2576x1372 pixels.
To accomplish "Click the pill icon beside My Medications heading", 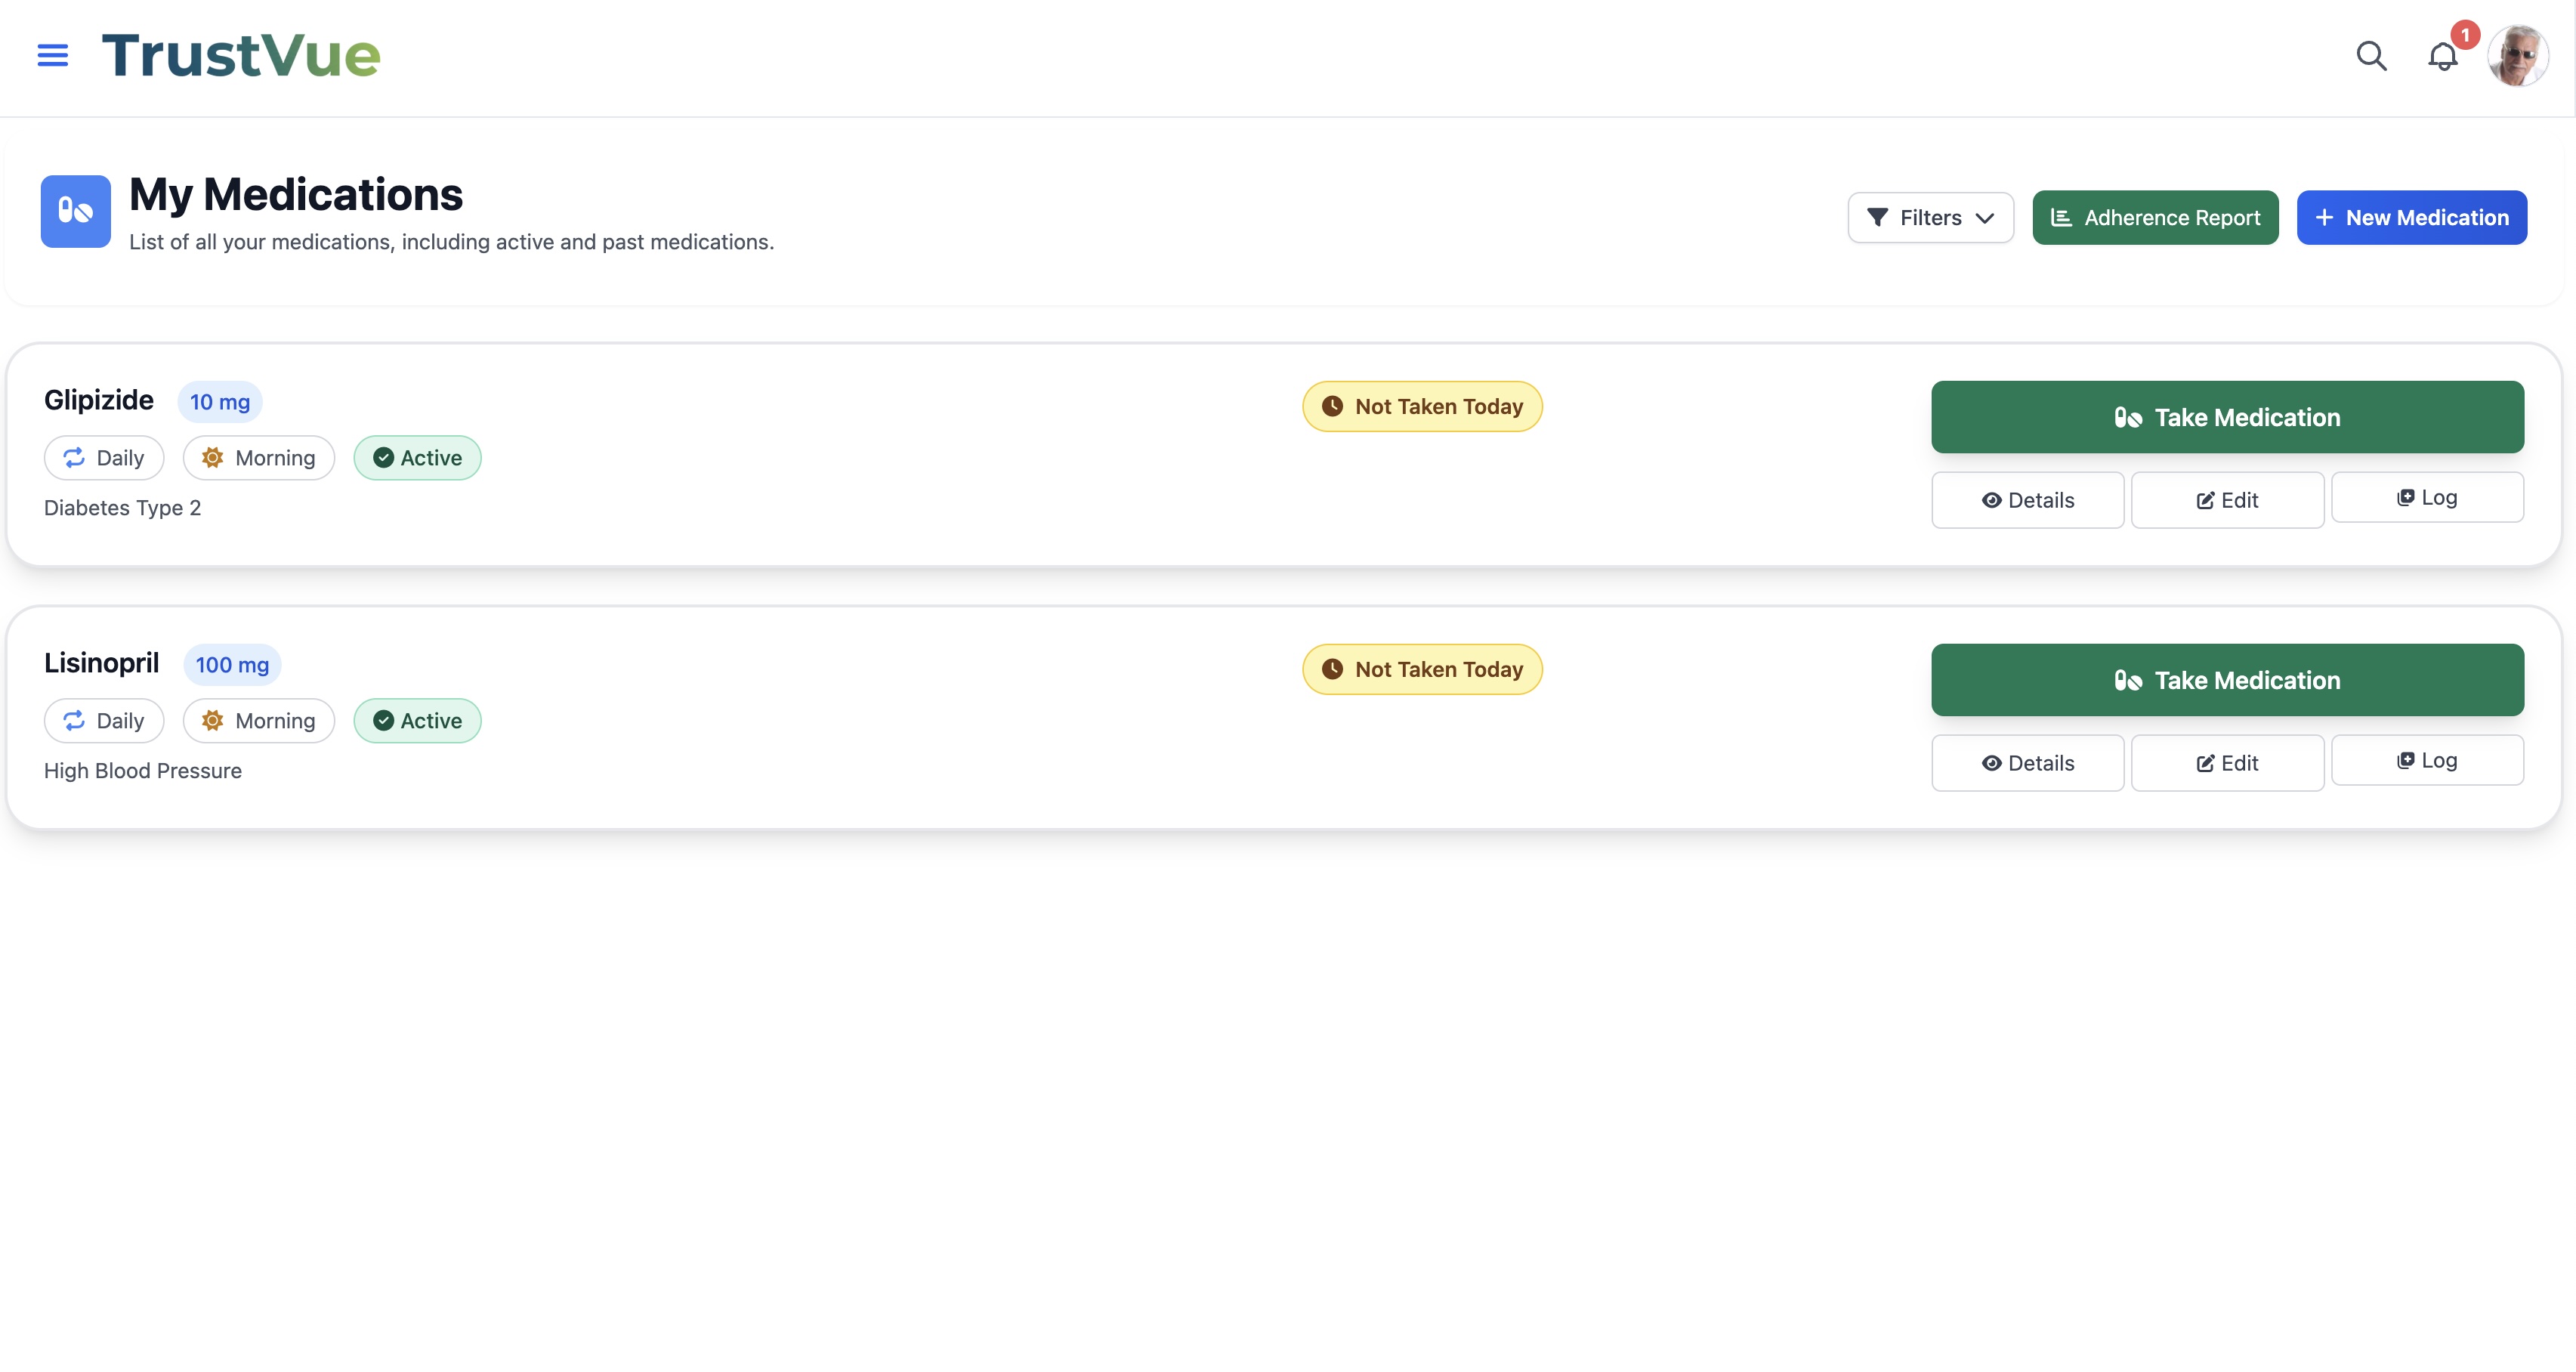I will pos(75,211).
